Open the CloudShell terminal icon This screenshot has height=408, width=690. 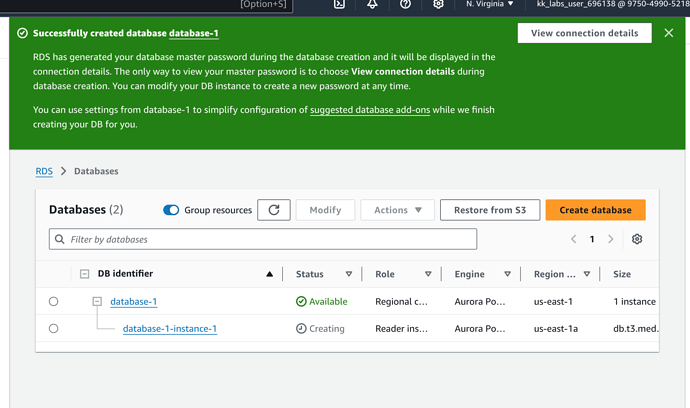(x=340, y=5)
